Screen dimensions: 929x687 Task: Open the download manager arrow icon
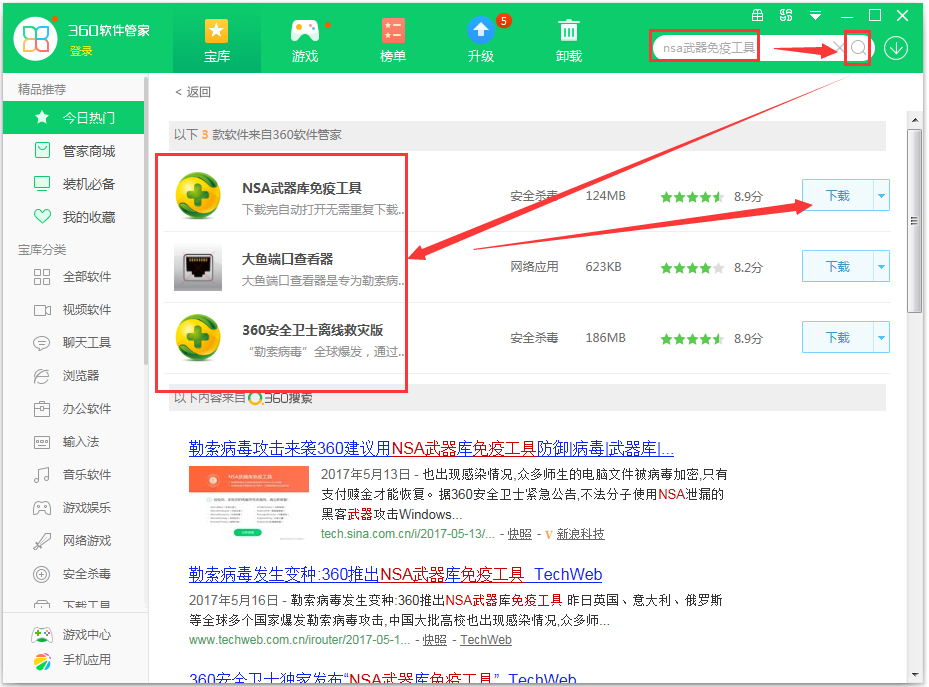(896, 47)
